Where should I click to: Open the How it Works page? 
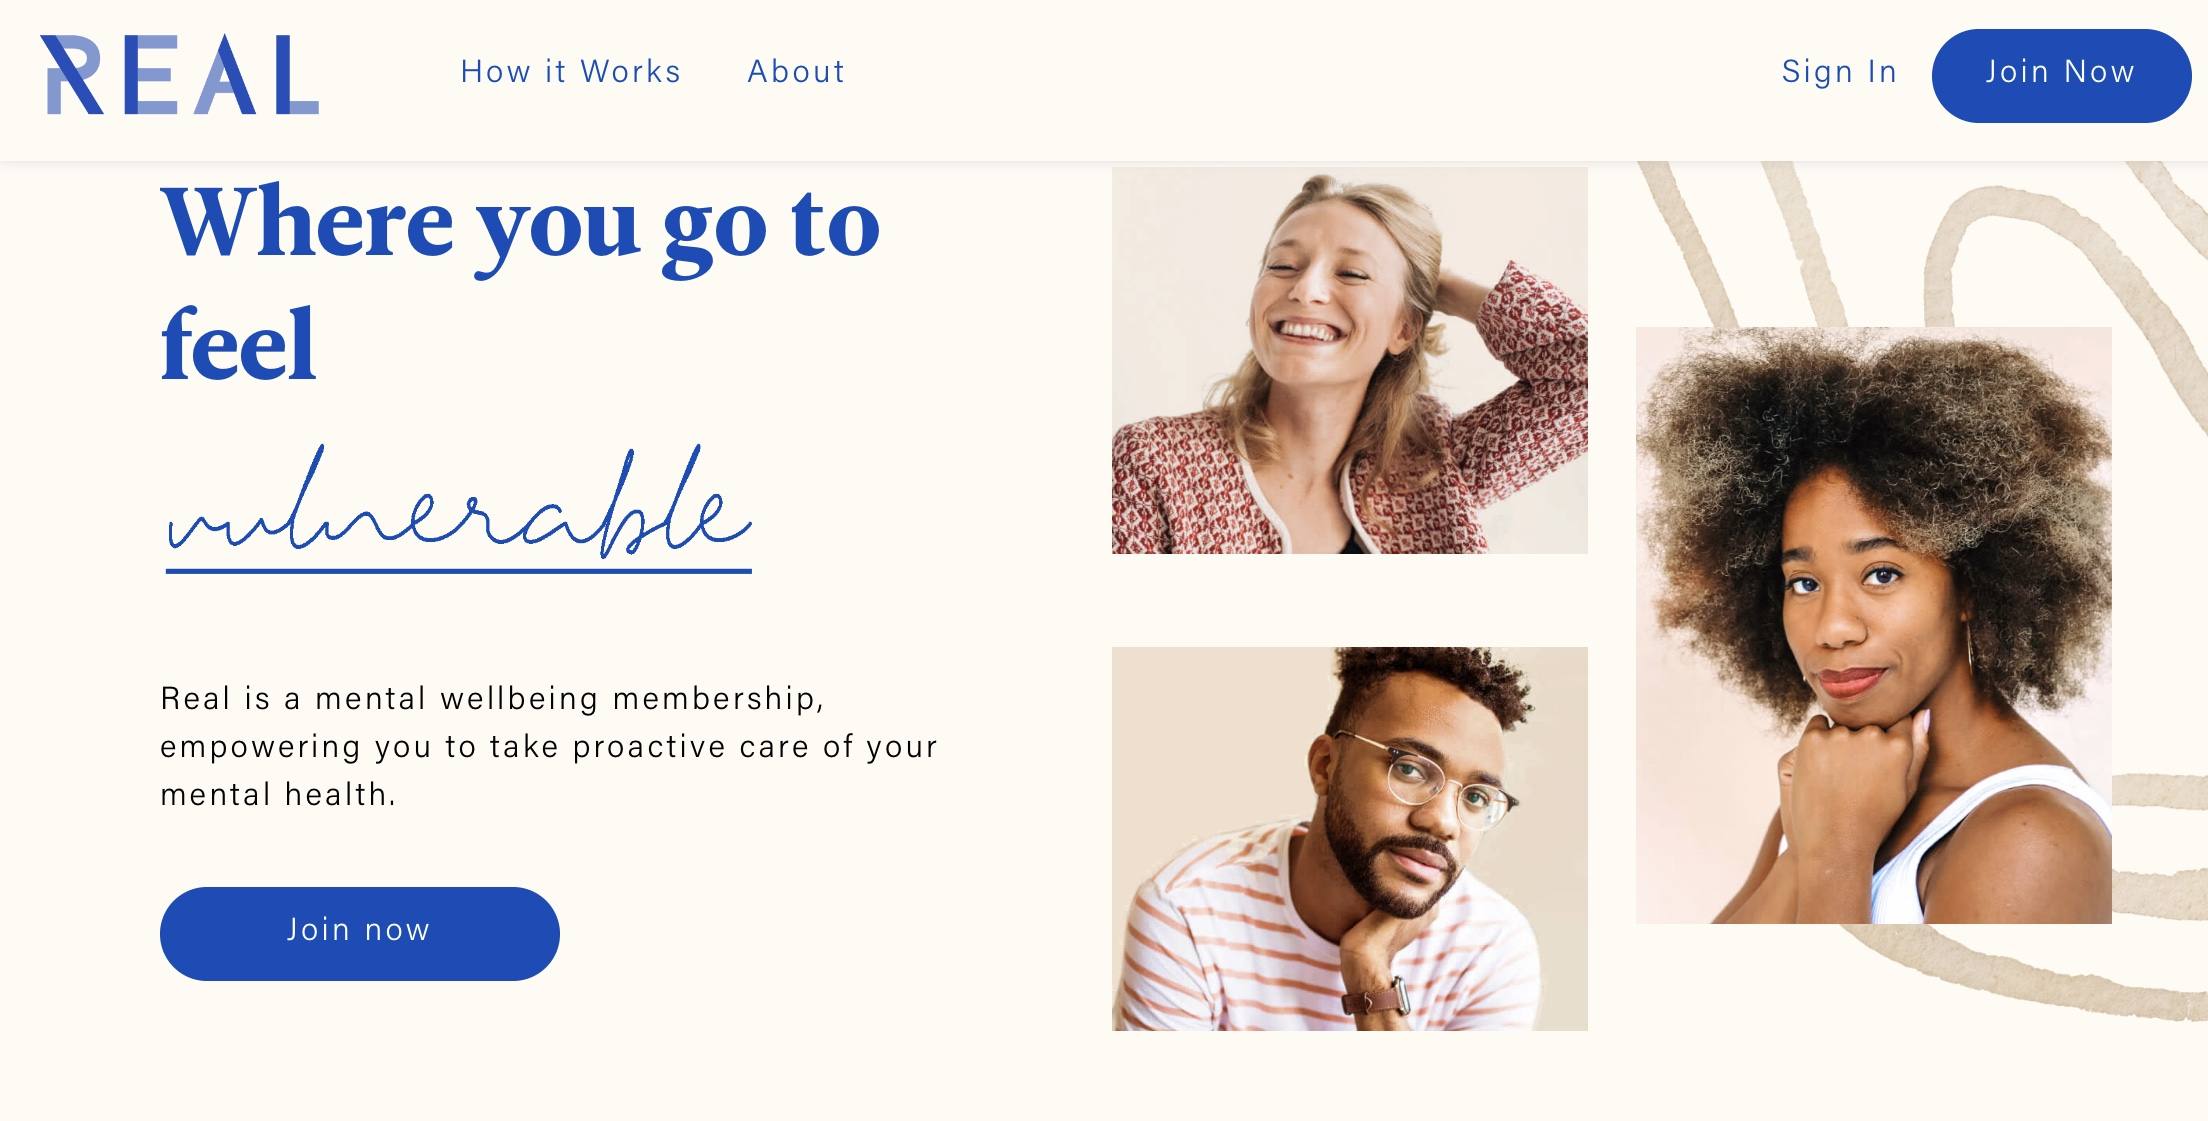pyautogui.click(x=571, y=72)
